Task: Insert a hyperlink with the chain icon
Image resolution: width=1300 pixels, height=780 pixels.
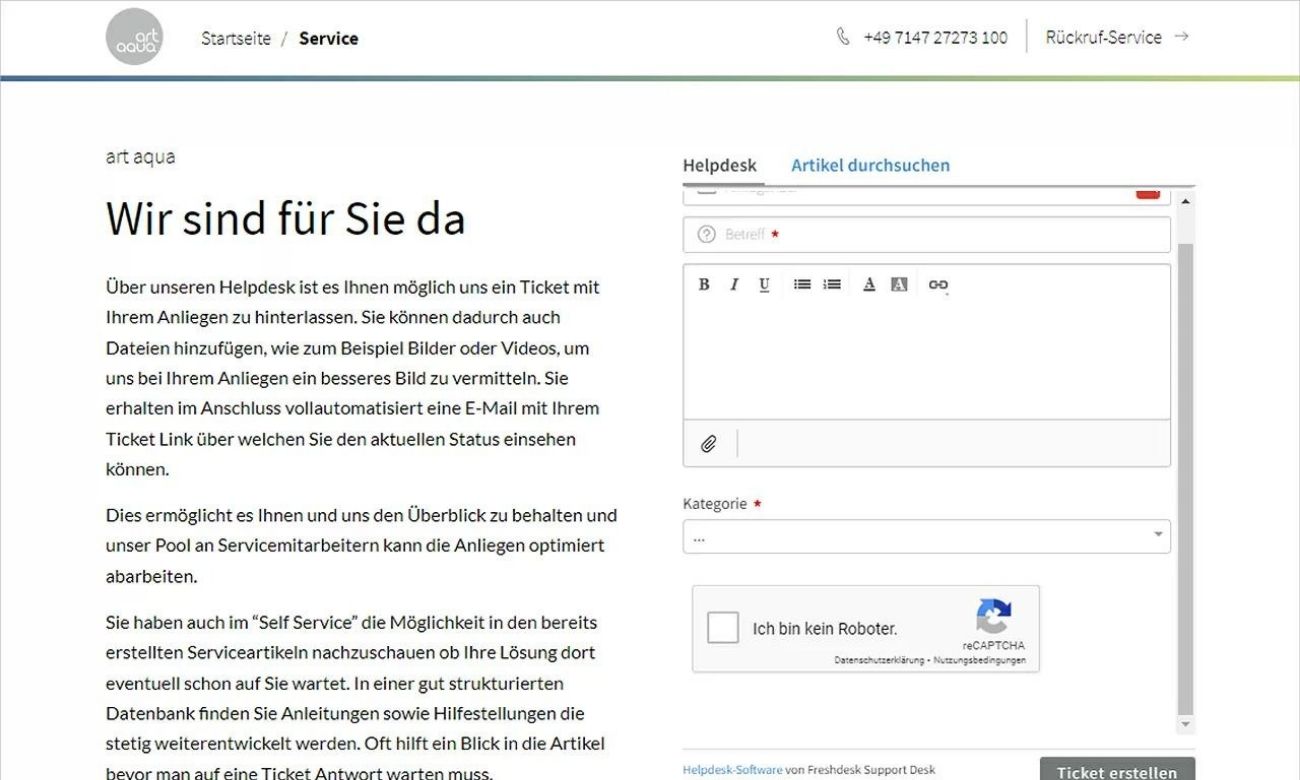Action: point(938,285)
